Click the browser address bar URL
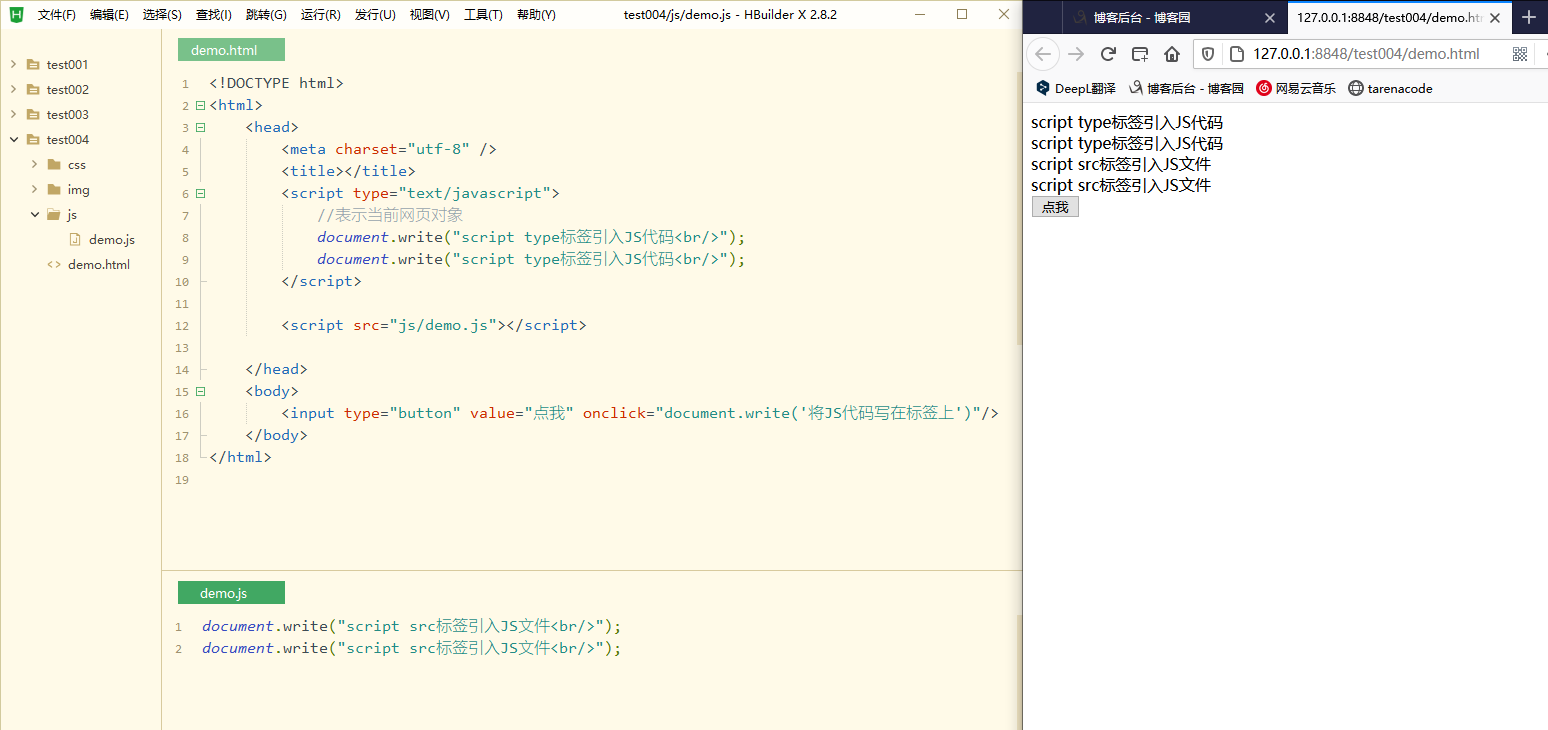This screenshot has height=730, width=1548. pyautogui.click(x=1366, y=54)
